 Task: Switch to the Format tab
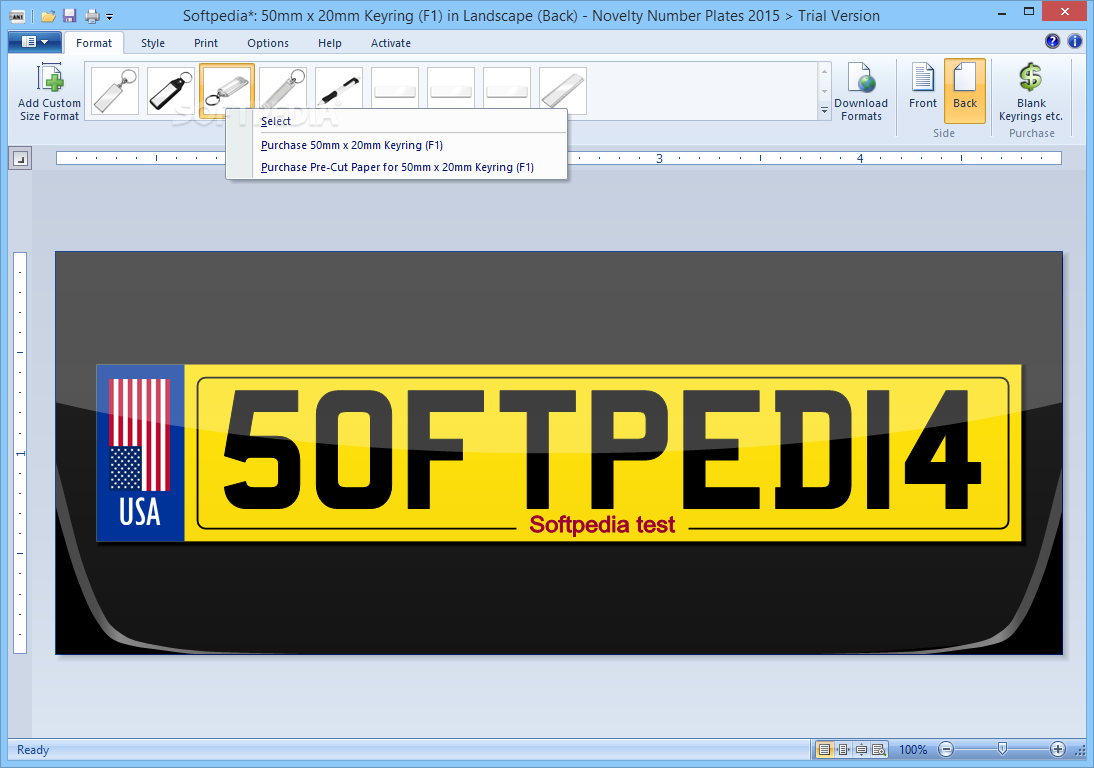pos(93,43)
